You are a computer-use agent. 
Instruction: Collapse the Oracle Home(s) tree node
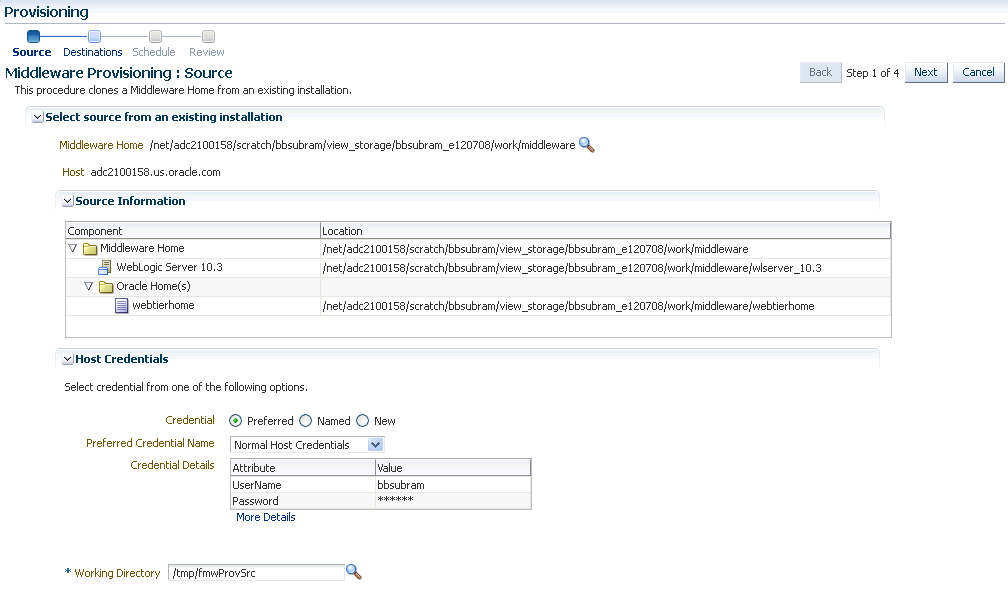pos(89,286)
